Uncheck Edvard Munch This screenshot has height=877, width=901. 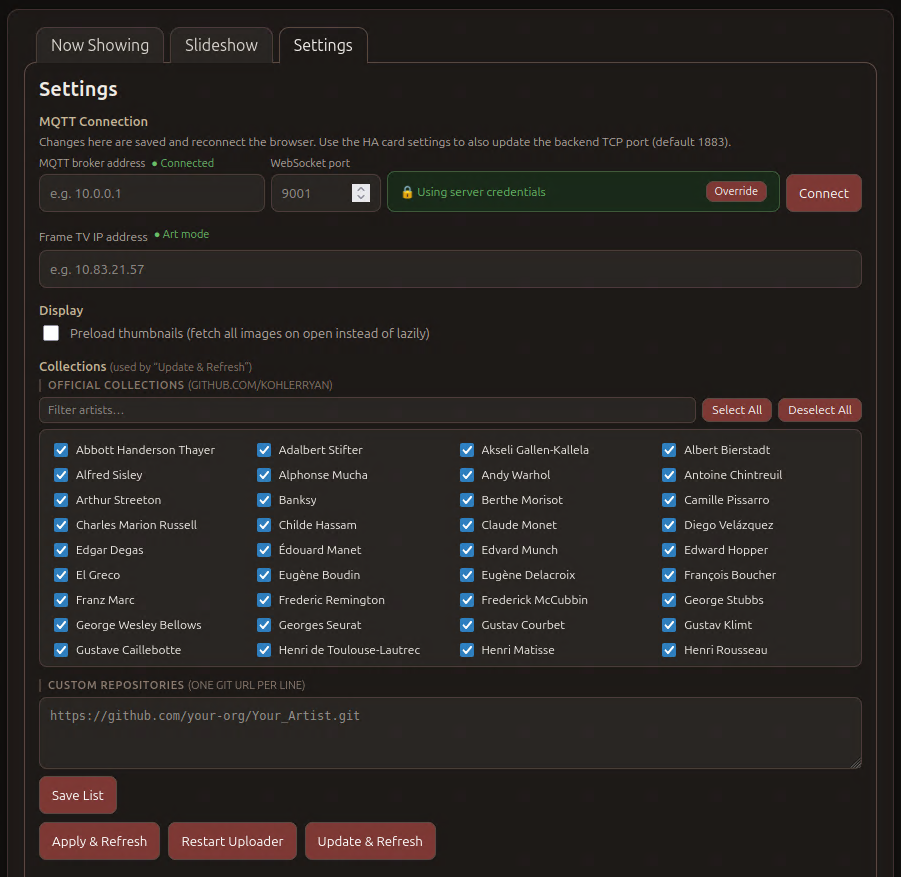tap(467, 550)
